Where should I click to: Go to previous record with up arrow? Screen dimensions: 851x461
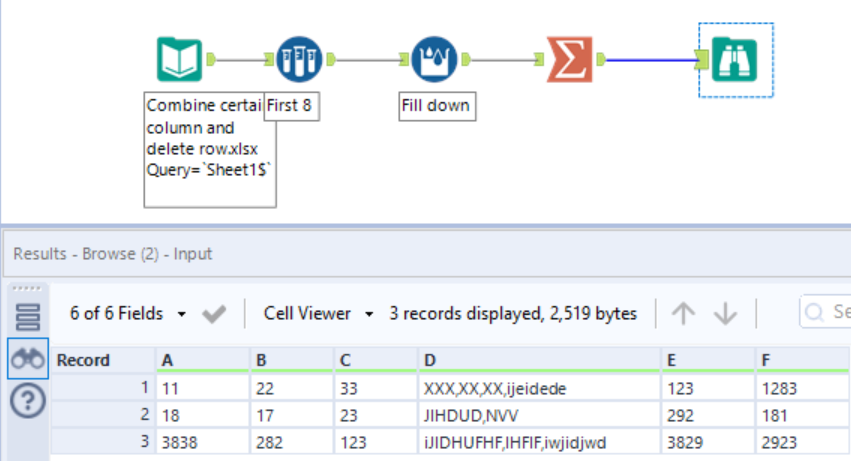[683, 314]
